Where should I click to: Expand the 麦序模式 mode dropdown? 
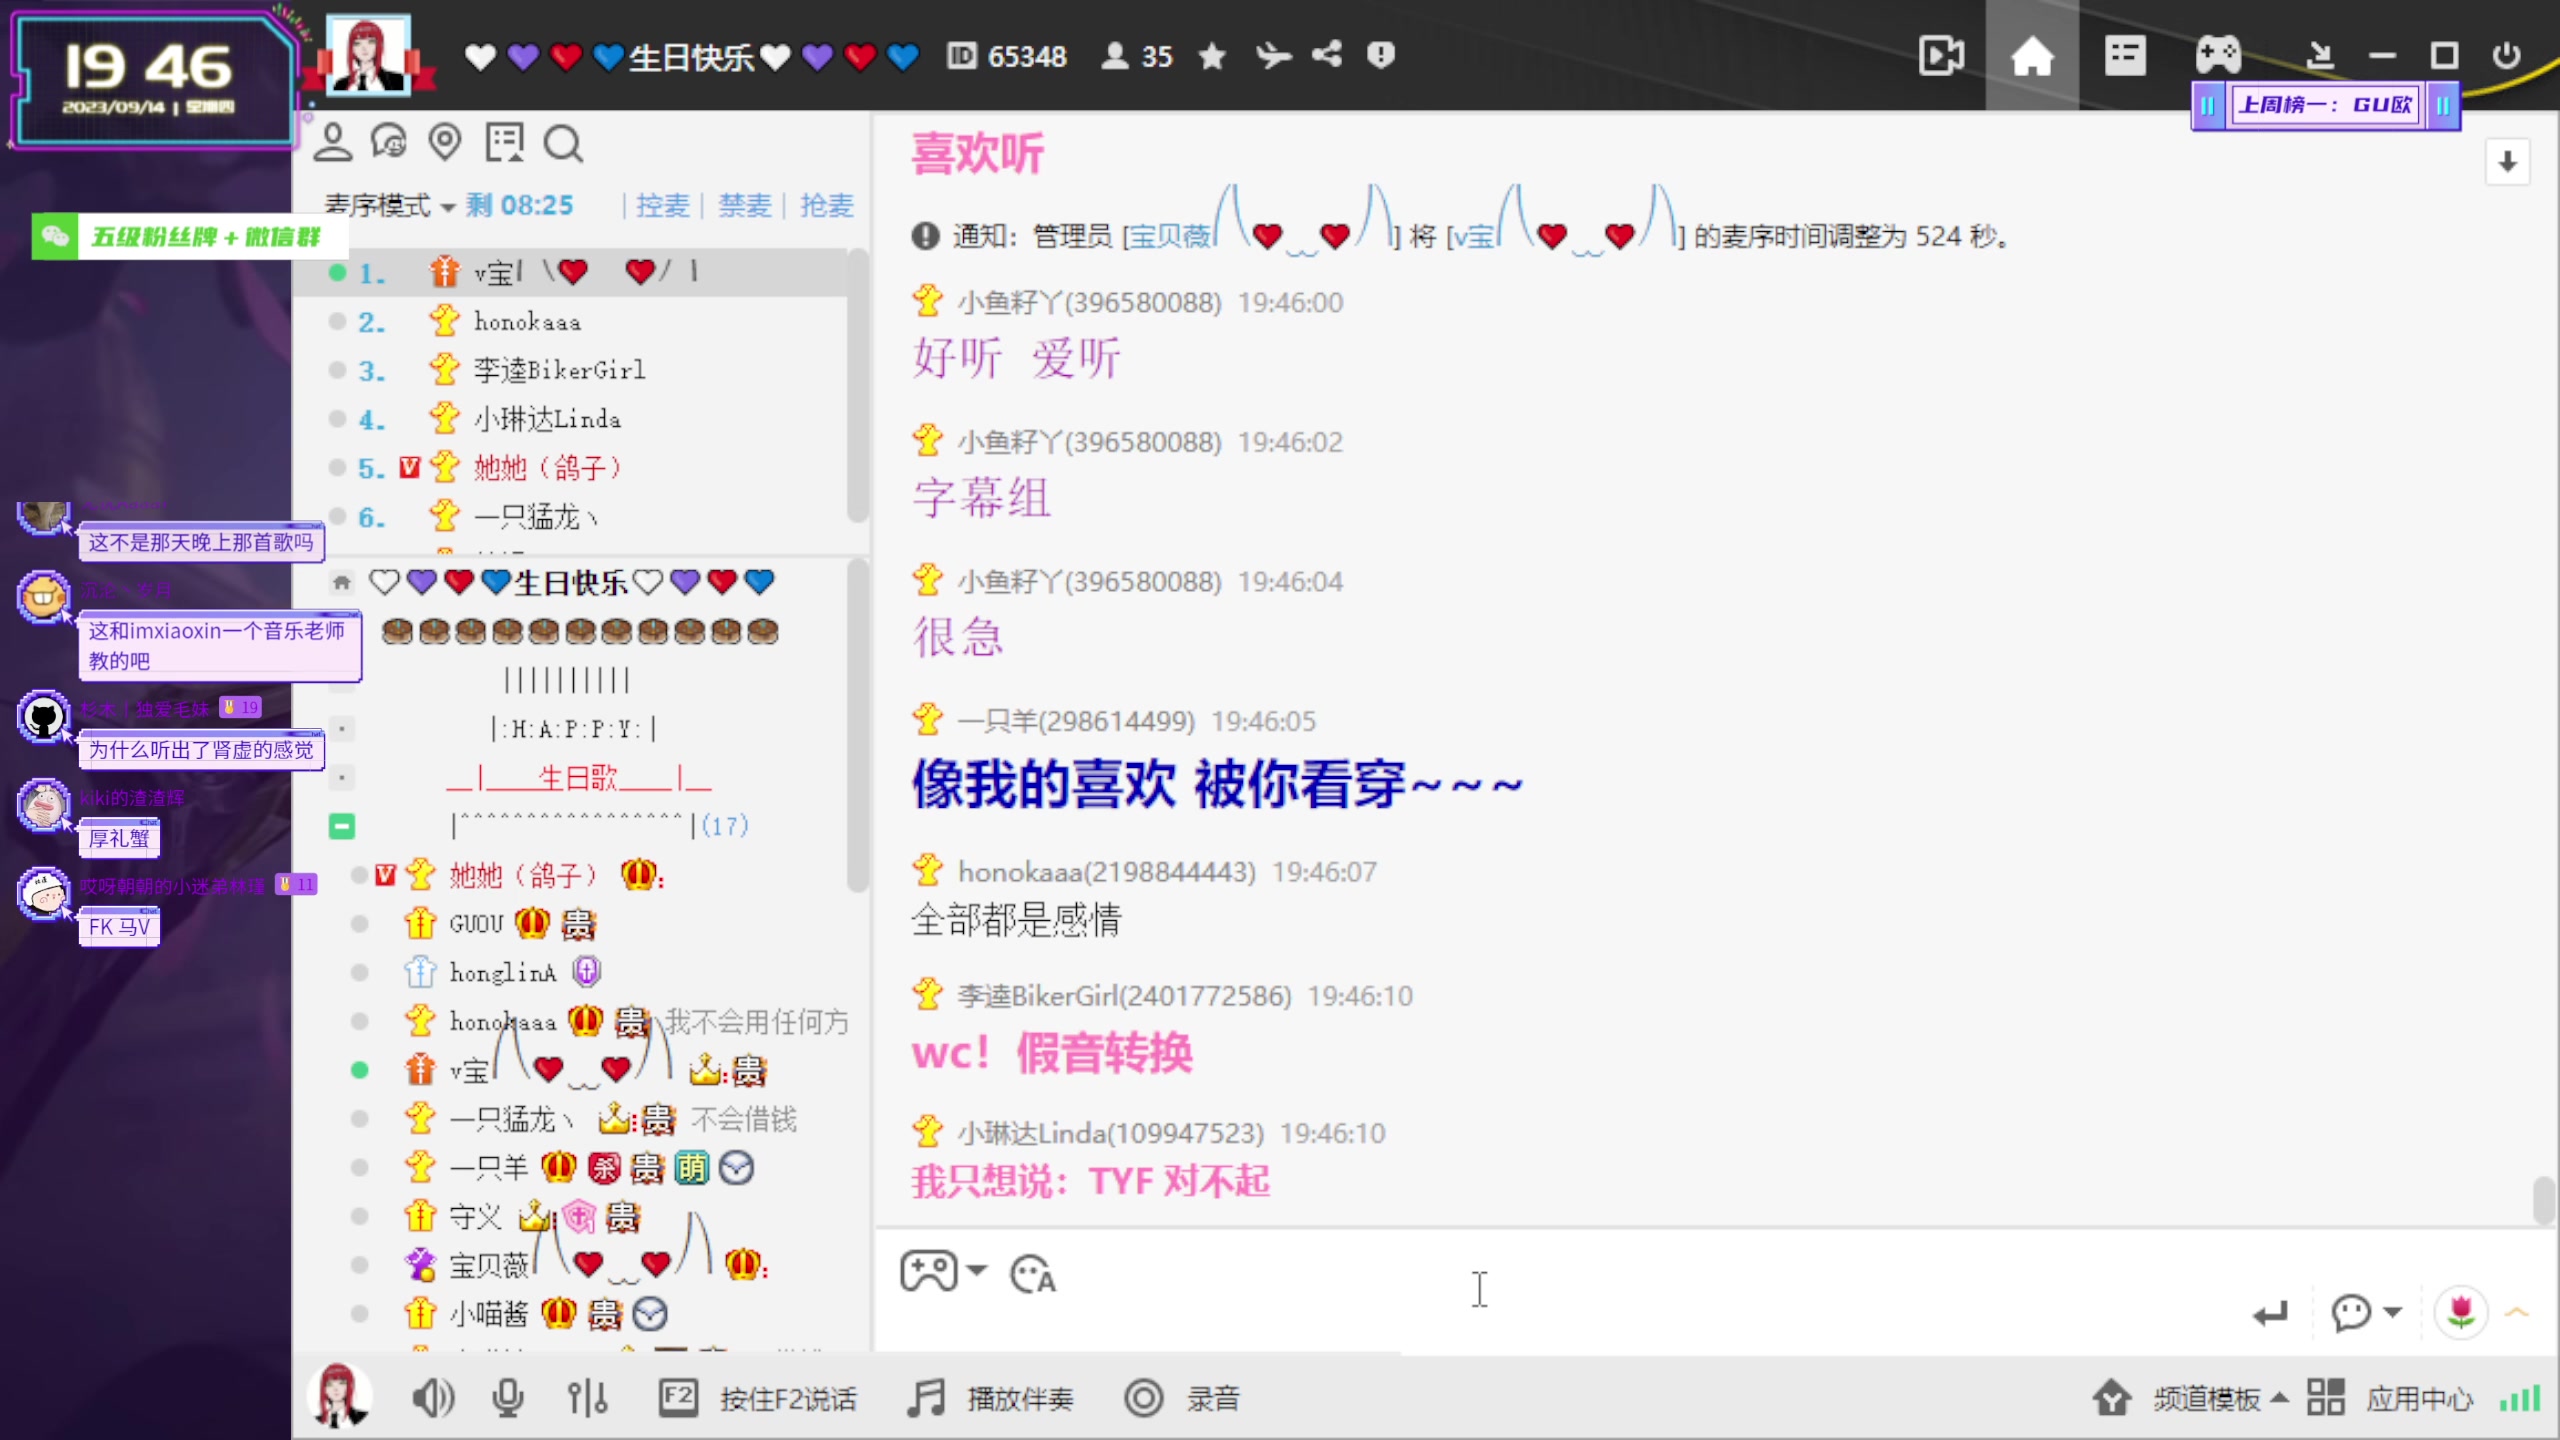pos(448,206)
